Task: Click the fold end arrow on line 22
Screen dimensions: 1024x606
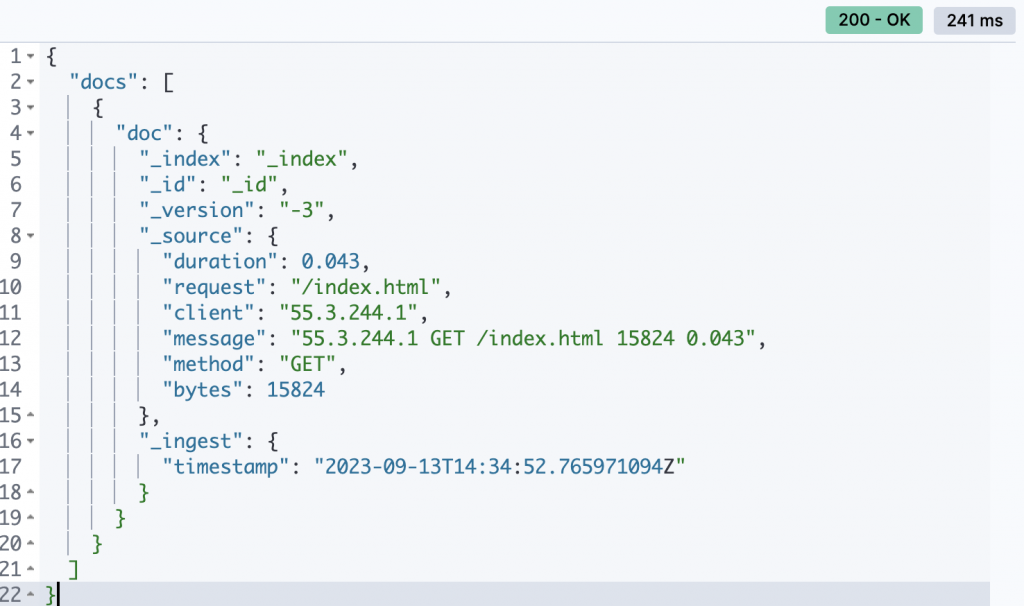Action: click(x=31, y=595)
